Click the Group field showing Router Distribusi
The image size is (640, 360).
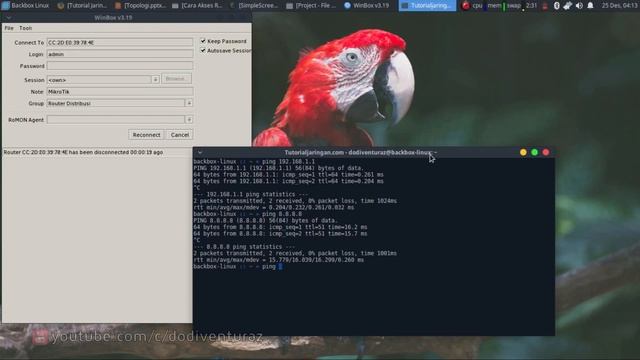(x=116, y=103)
